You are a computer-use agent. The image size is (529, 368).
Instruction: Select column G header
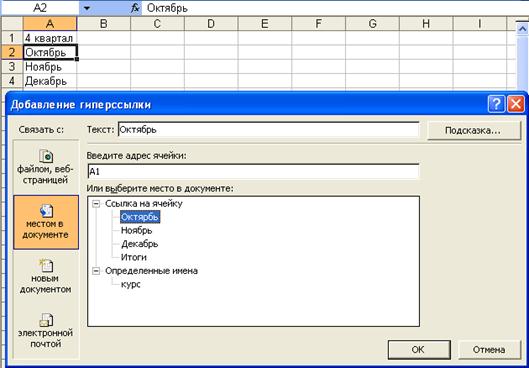372,24
